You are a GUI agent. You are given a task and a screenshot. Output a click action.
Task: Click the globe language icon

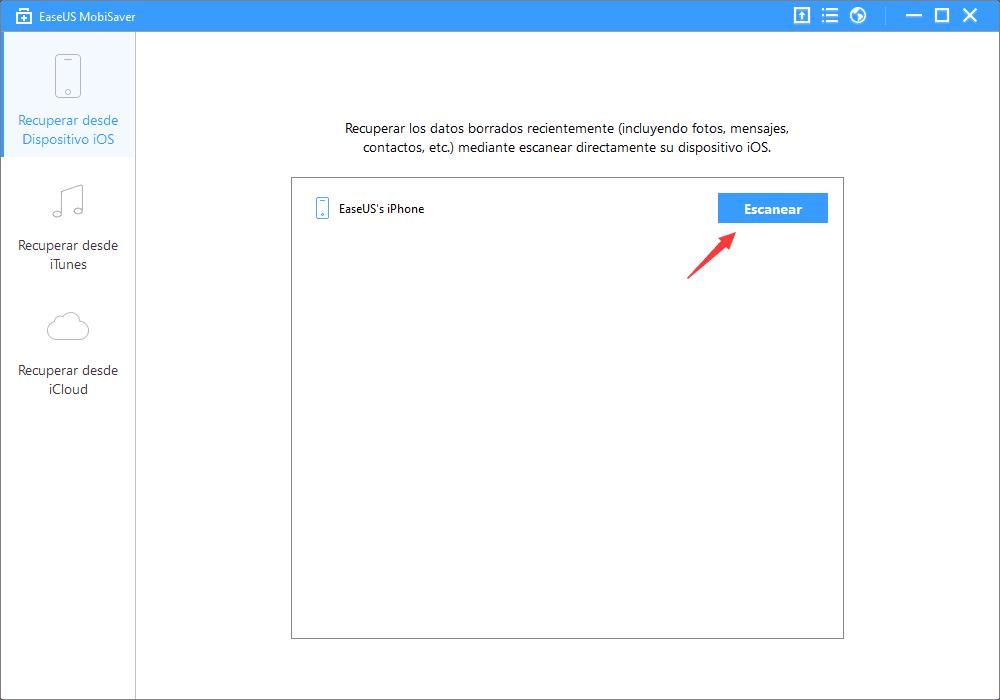(857, 15)
